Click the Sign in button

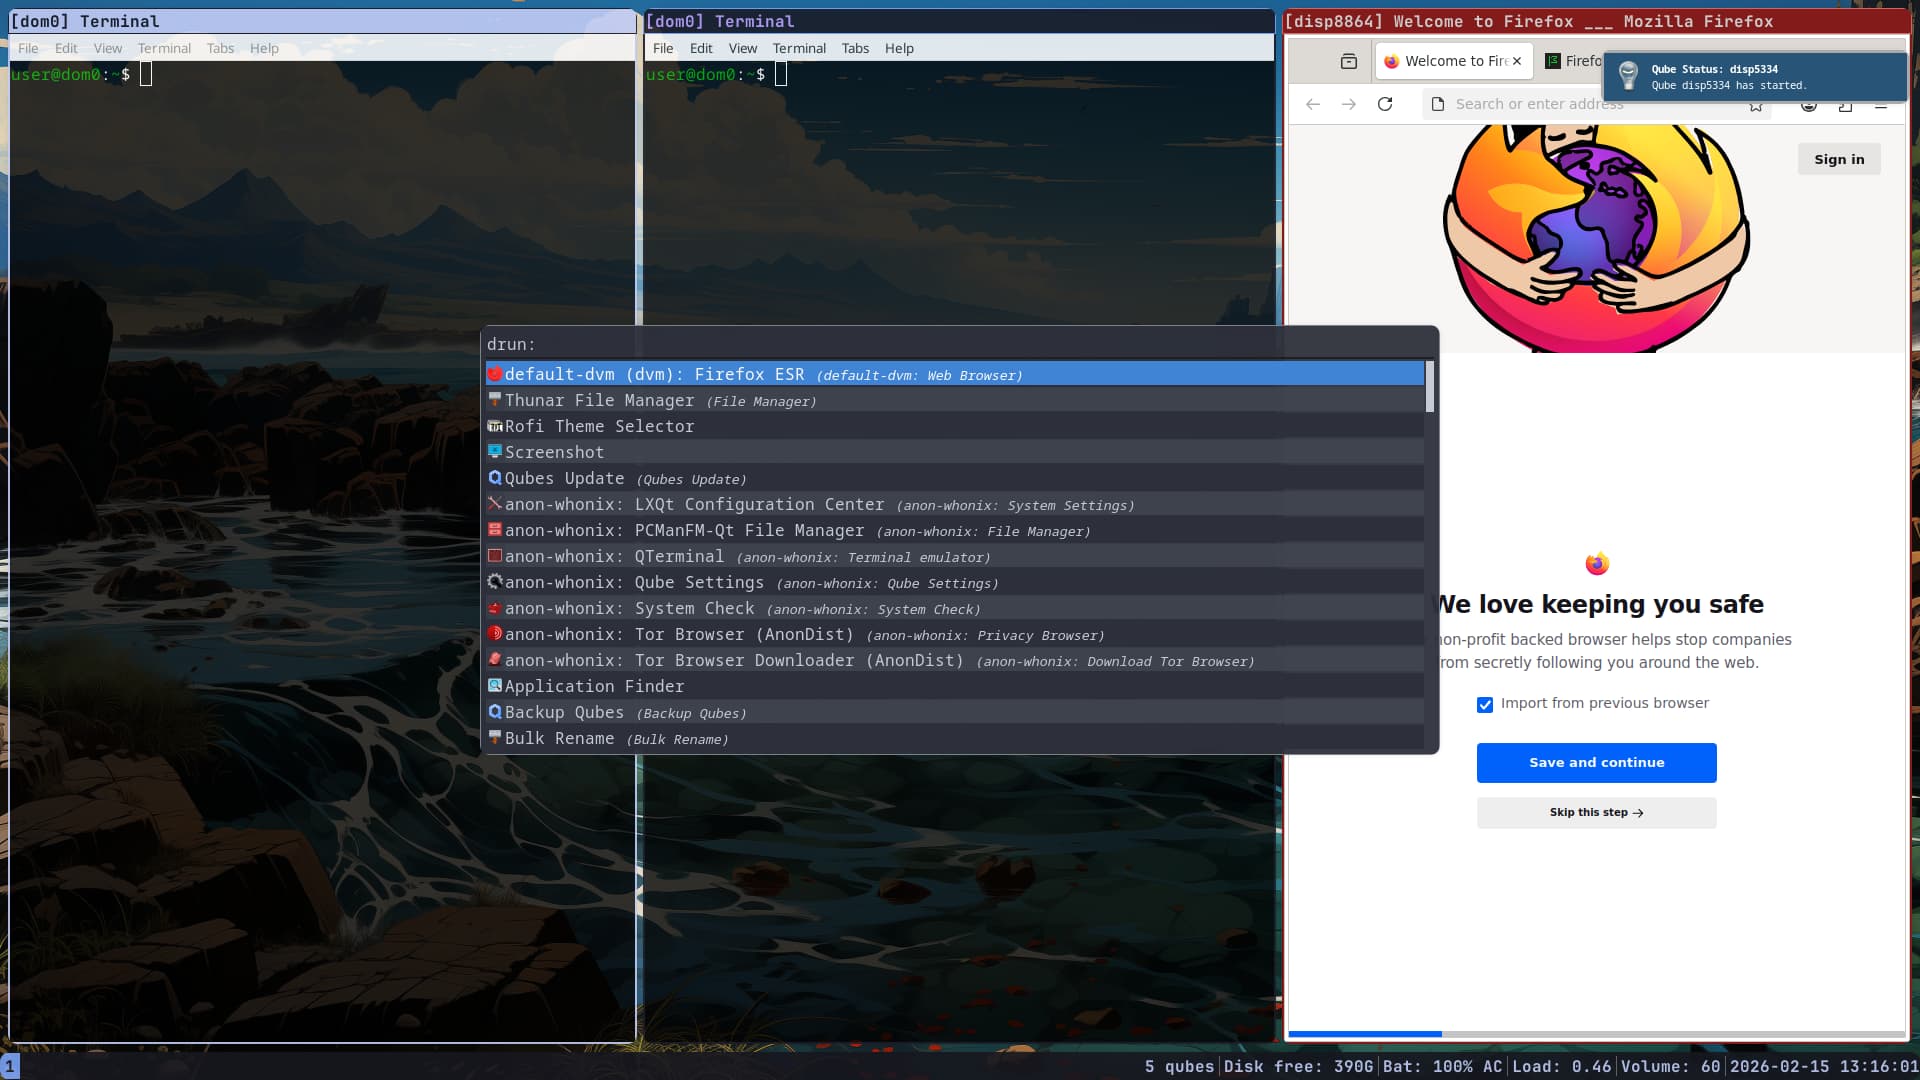point(1838,159)
